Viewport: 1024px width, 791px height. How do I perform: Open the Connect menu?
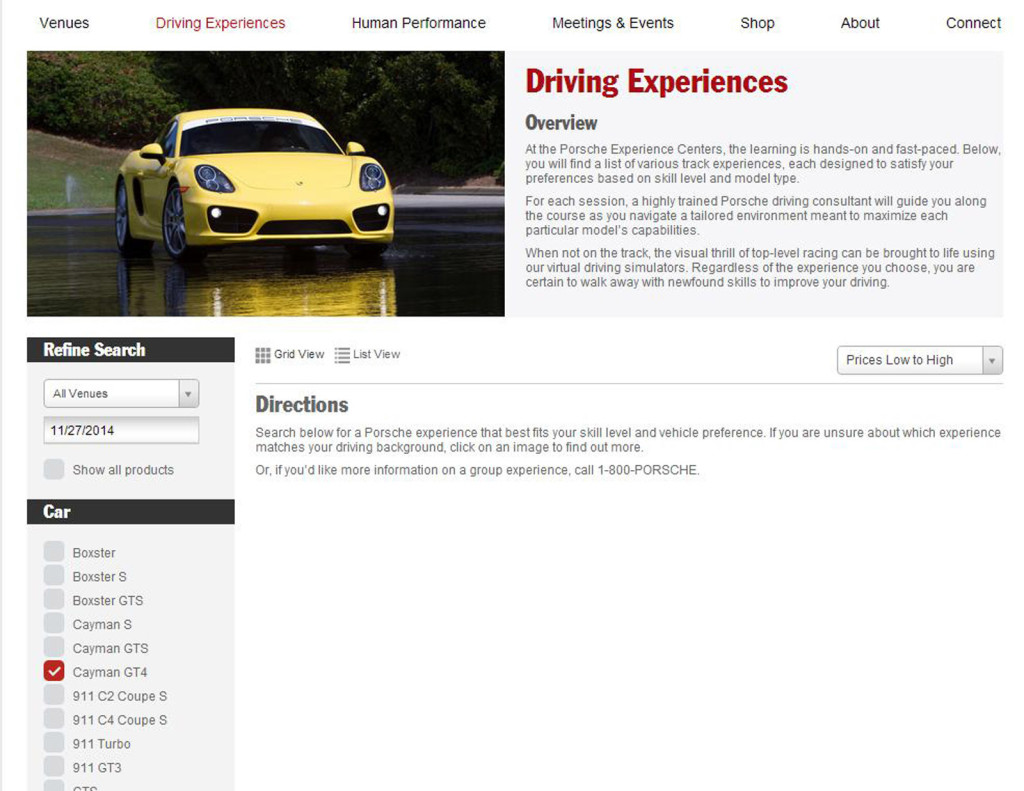pyautogui.click(x=973, y=23)
